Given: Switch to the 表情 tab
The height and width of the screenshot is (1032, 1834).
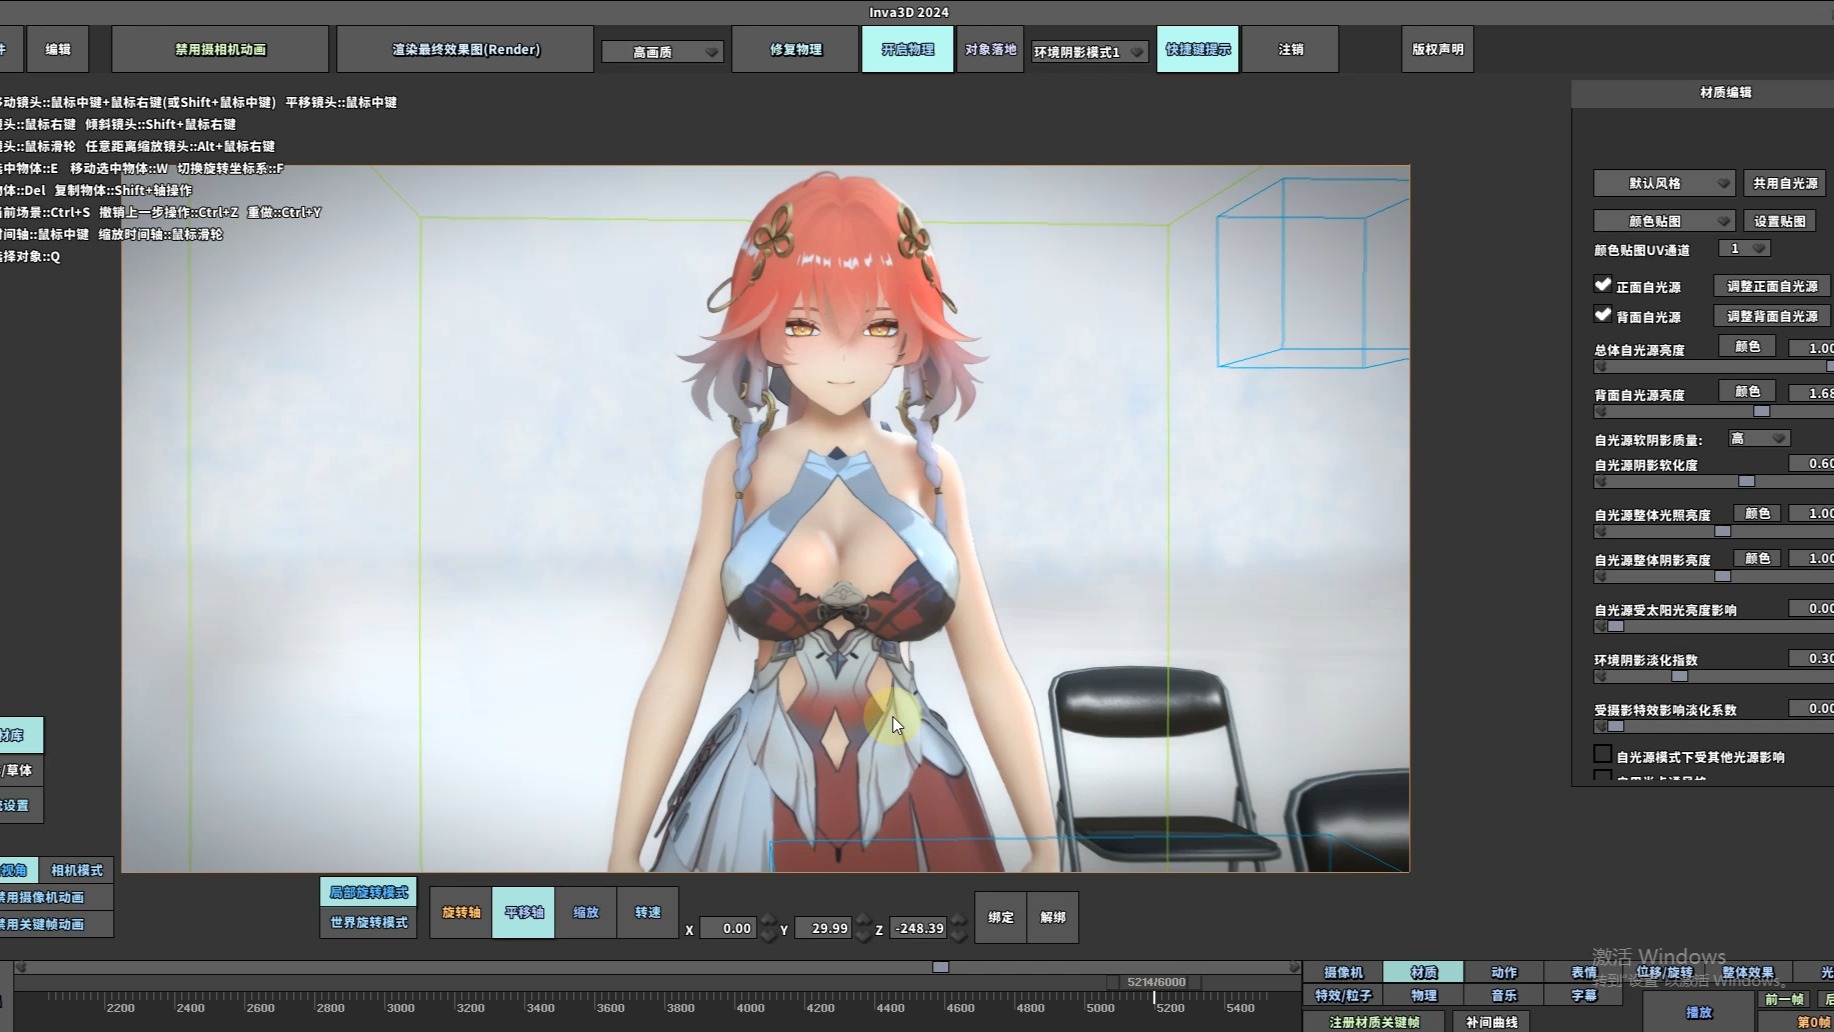Looking at the screenshot, I should click(1583, 972).
